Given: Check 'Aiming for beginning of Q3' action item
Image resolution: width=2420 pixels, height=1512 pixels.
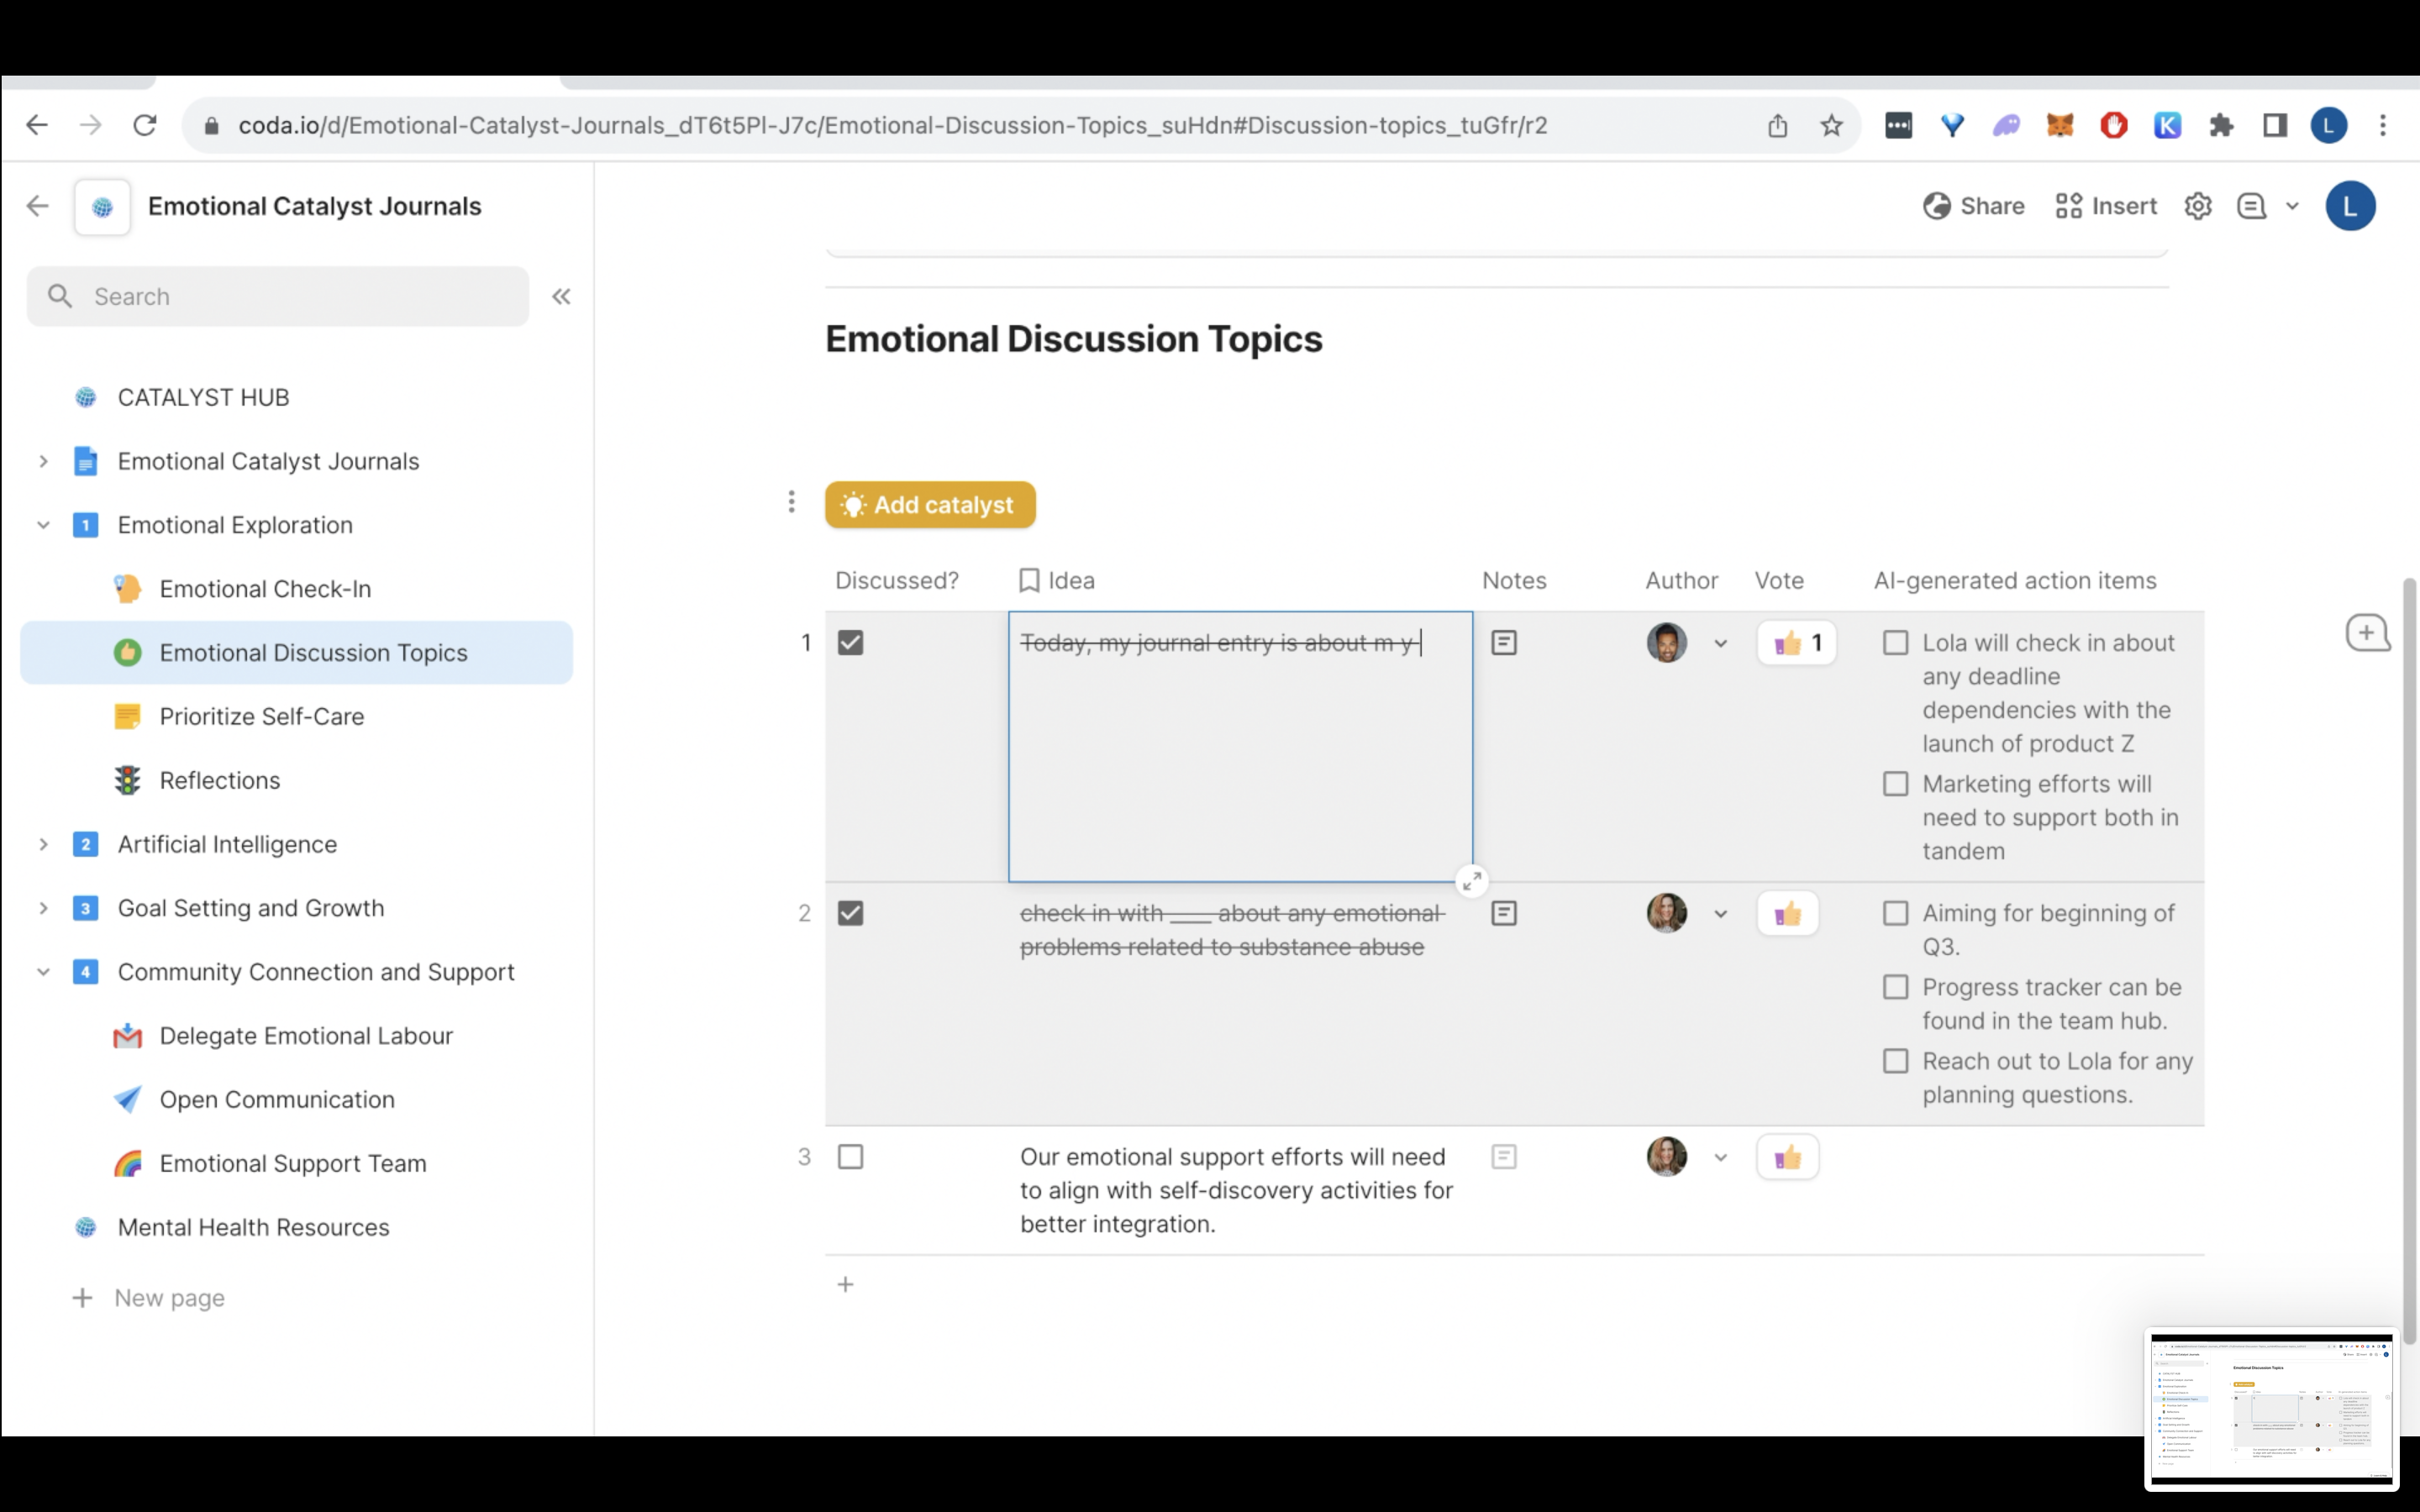Looking at the screenshot, I should pyautogui.click(x=1895, y=913).
